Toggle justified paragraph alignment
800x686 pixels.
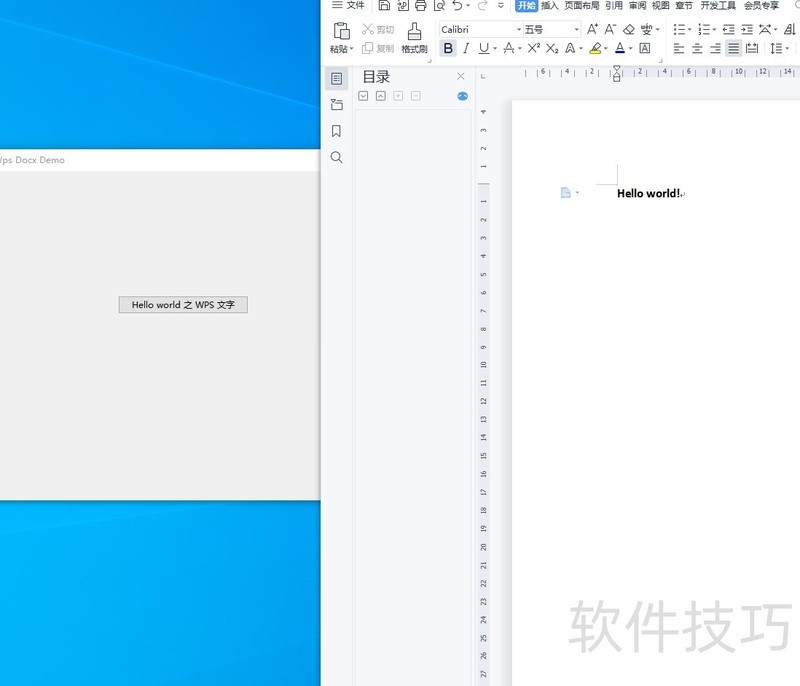pos(734,48)
